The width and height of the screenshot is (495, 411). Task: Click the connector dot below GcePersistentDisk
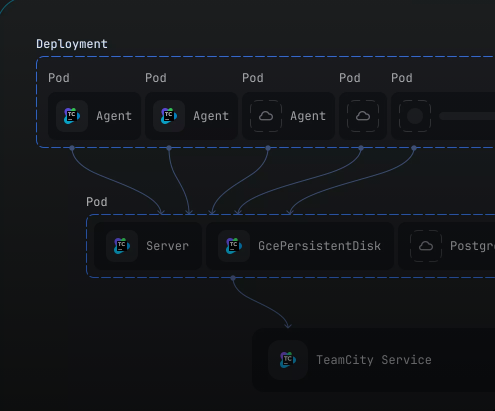233,278
